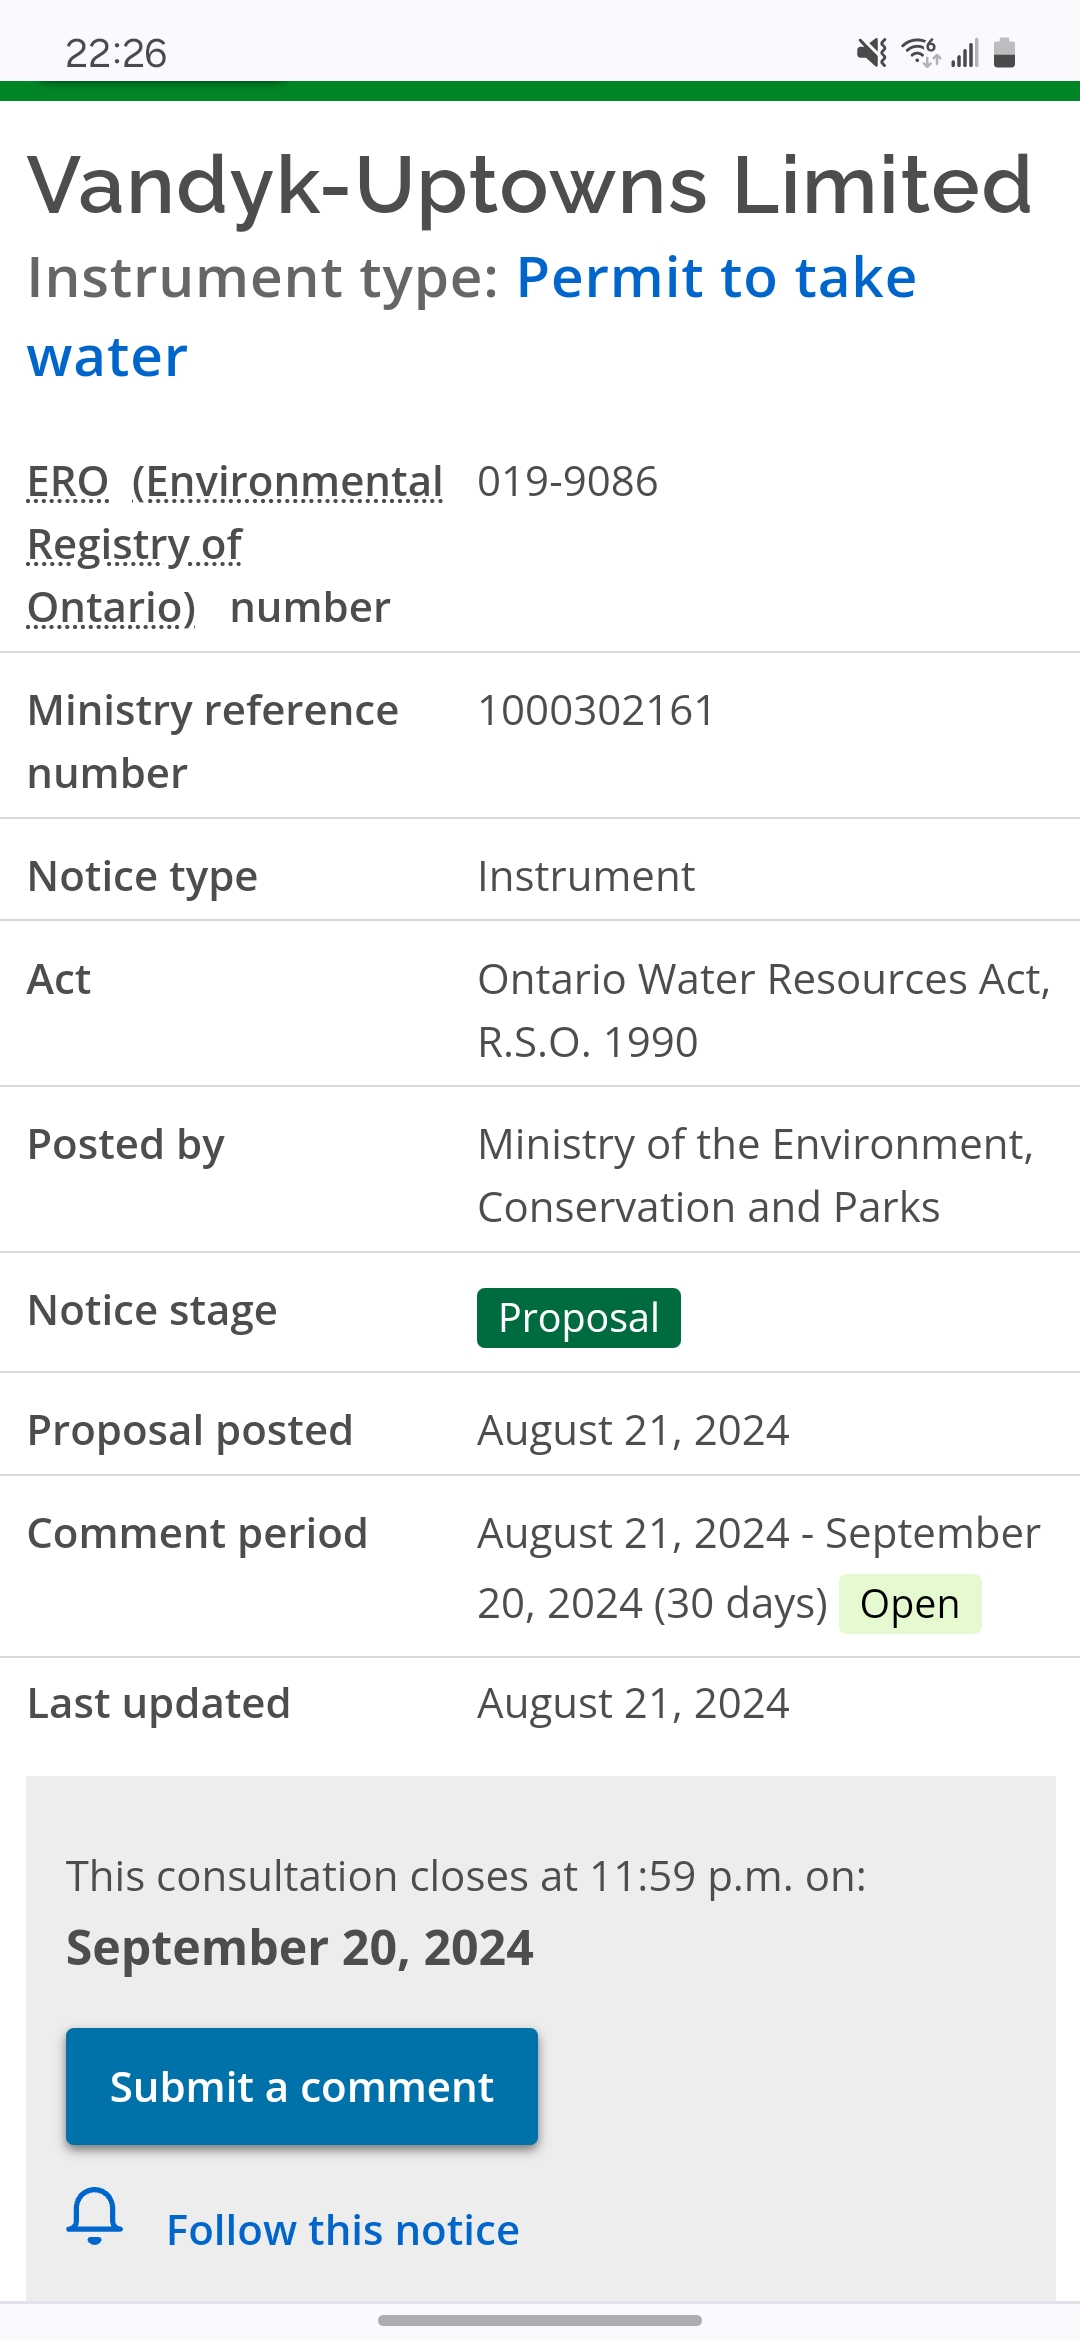
Task: Tap the home gesture bar handle
Action: (x=540, y=2320)
